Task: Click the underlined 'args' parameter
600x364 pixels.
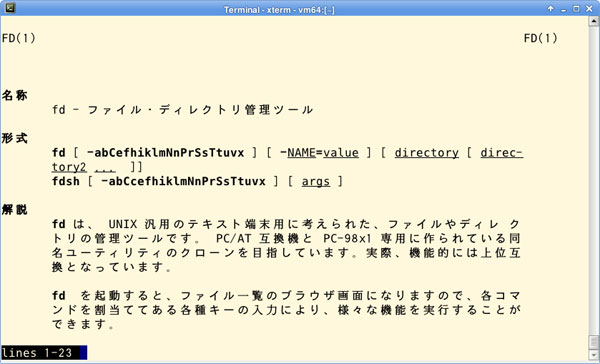Action: [x=316, y=181]
